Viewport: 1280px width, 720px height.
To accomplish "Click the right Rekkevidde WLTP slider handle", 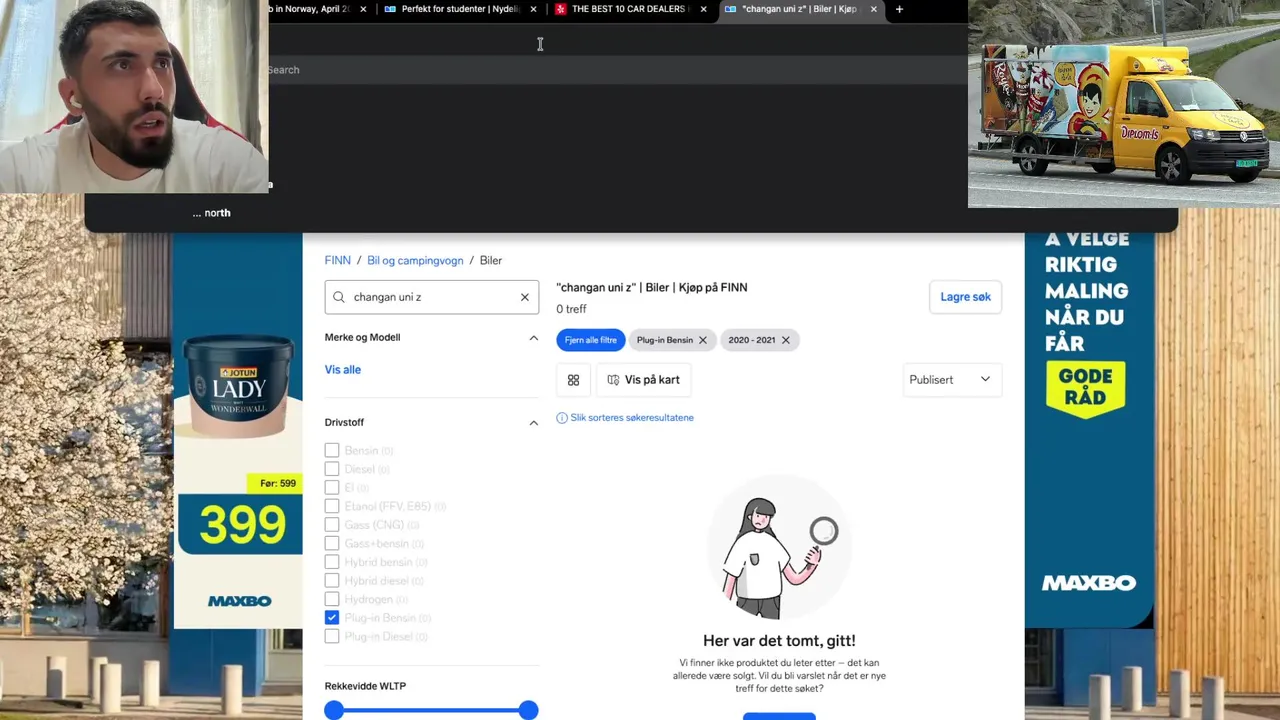I will point(529,710).
